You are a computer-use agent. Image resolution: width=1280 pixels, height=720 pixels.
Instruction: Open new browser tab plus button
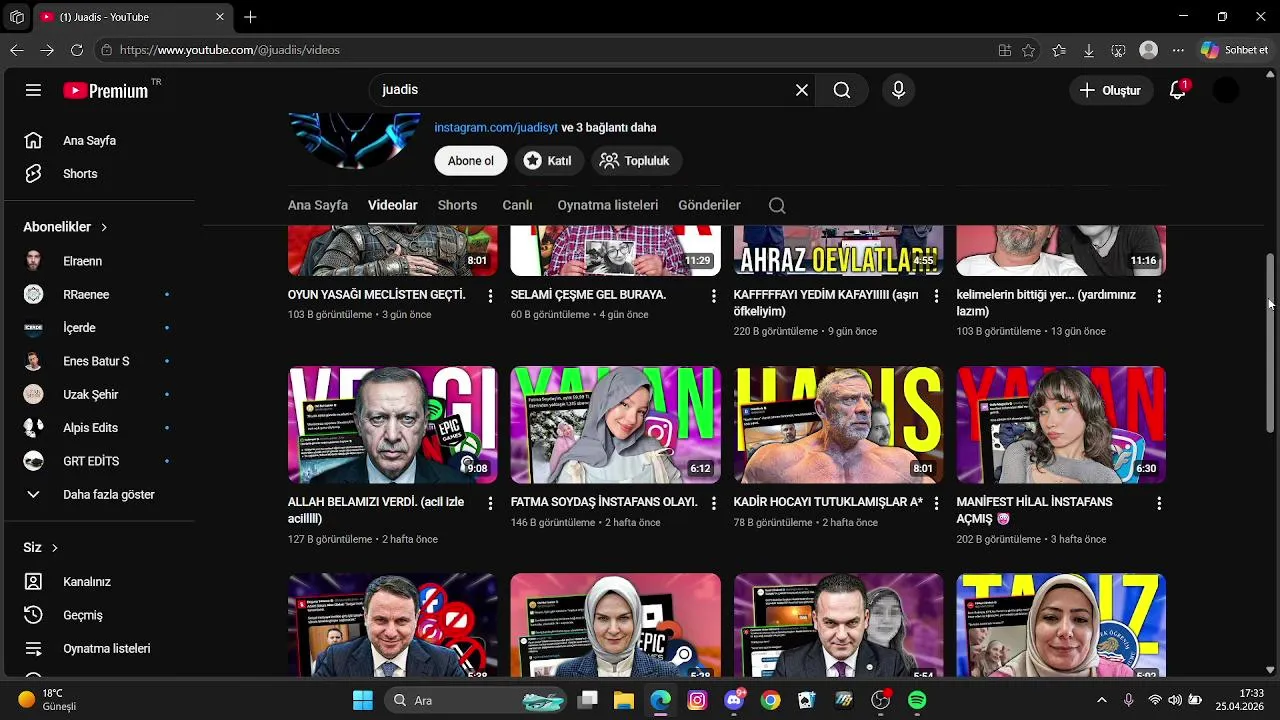pos(250,17)
